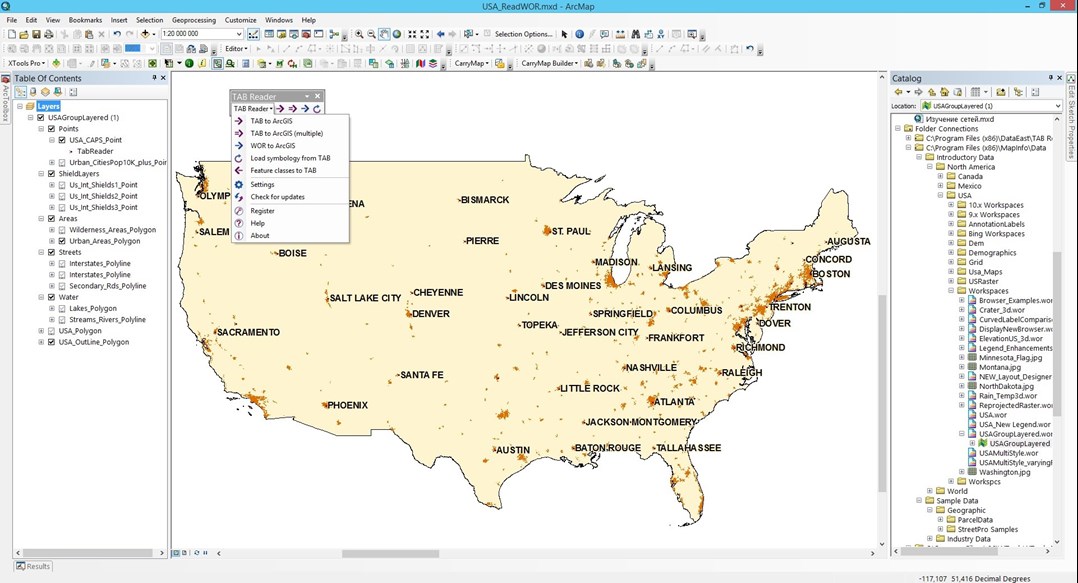1078x583 pixels.
Task: Choose Load symbology from TAB
Action: tap(290, 158)
